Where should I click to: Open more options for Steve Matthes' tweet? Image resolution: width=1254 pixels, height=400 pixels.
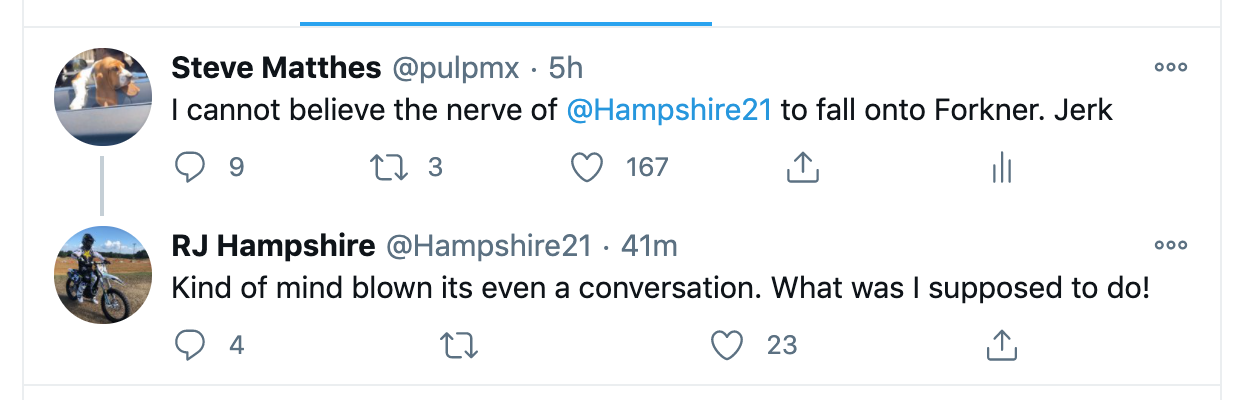coord(1170,68)
